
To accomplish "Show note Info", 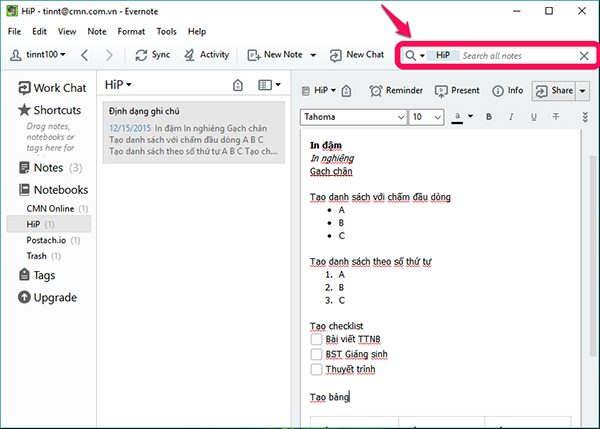I will (x=507, y=91).
